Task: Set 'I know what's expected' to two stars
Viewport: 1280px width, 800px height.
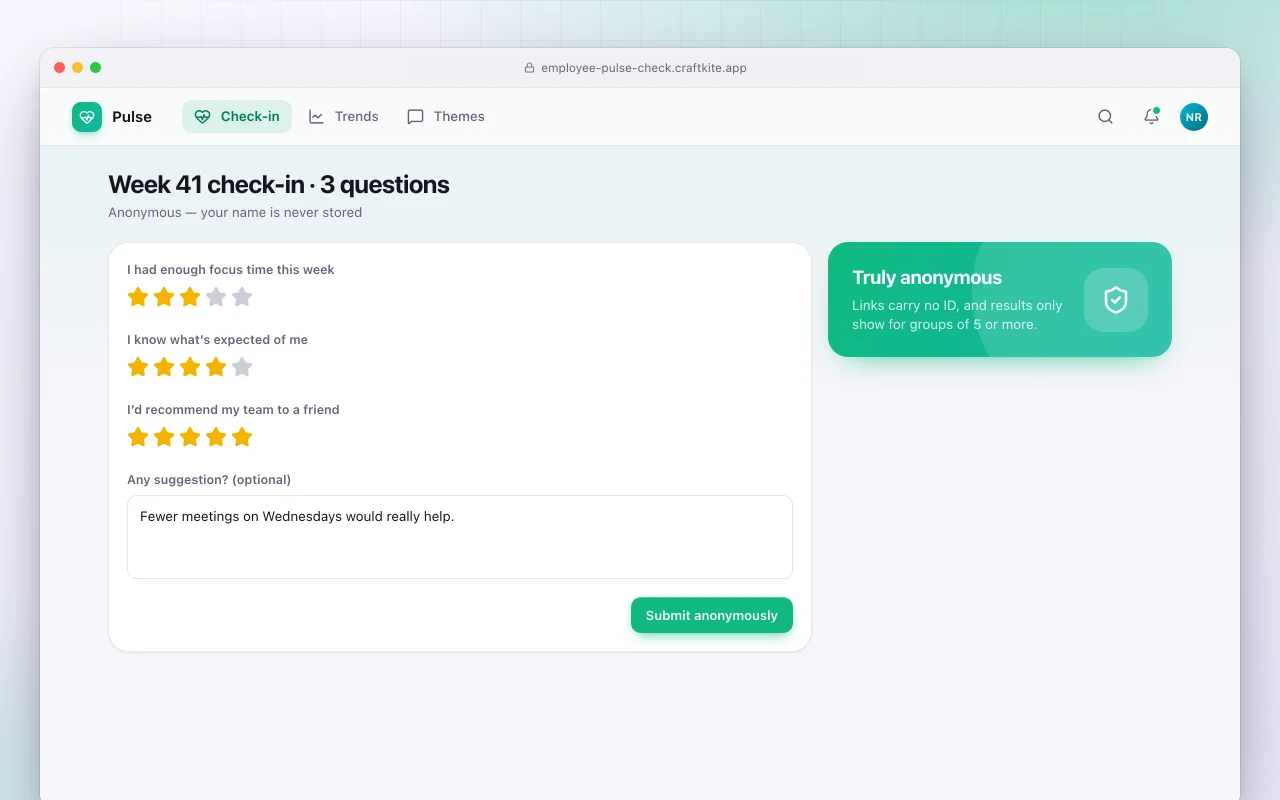Action: click(x=164, y=367)
